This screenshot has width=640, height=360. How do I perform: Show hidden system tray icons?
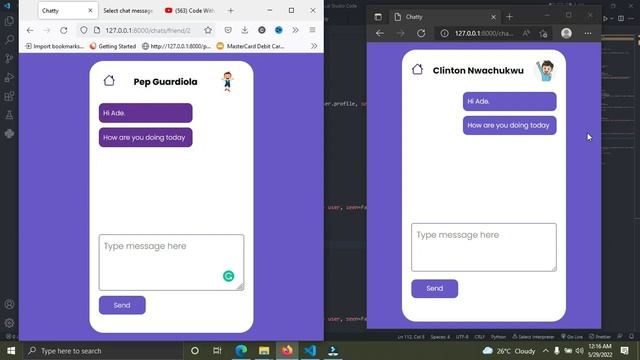click(546, 351)
